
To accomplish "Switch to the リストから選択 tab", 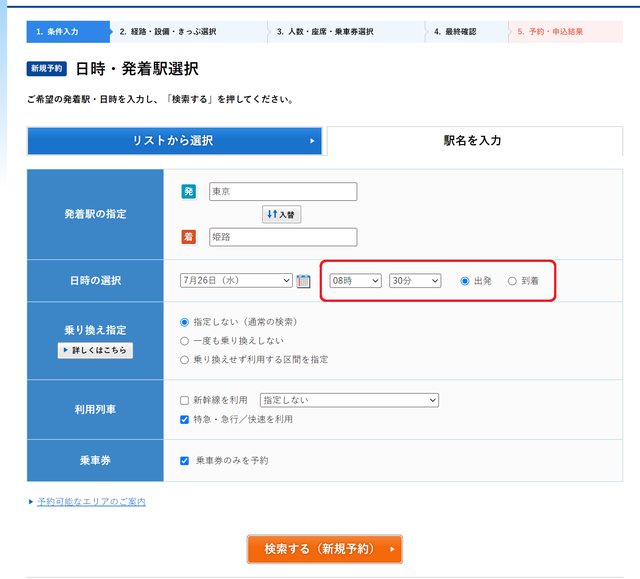I will pos(174,141).
